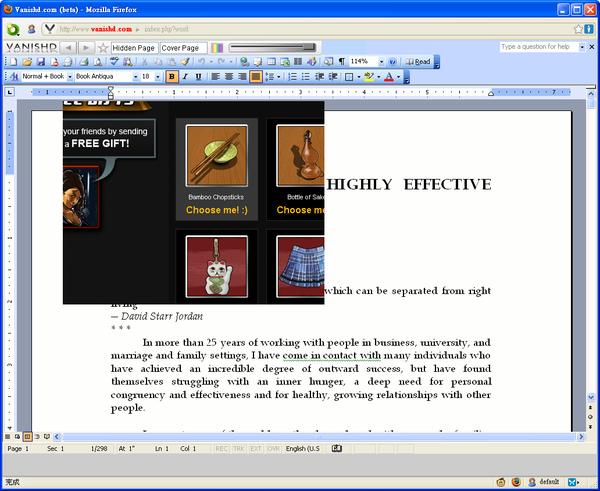This screenshot has width=600, height=491.
Task: Click the Read button
Action: (418, 62)
